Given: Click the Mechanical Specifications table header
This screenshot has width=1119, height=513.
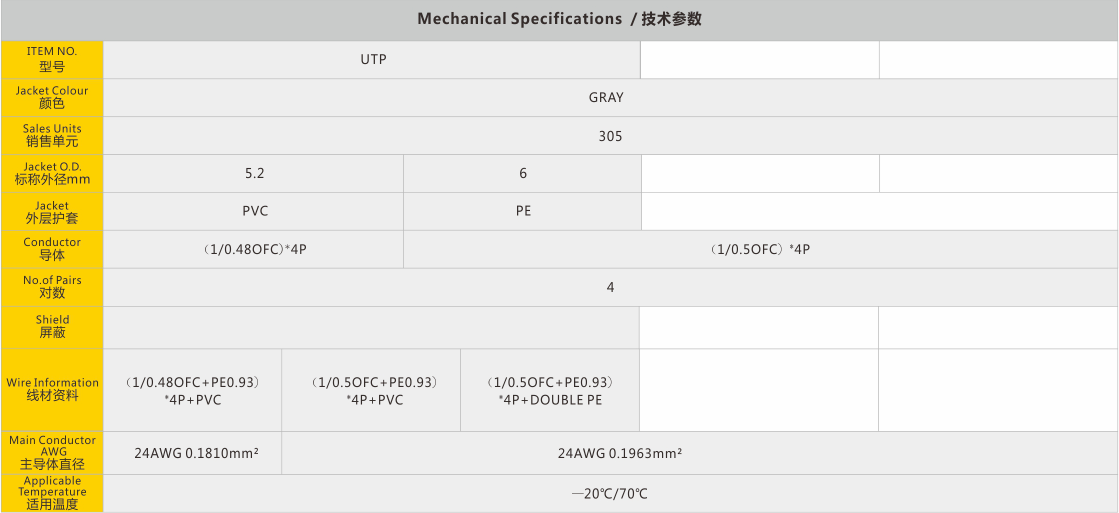Looking at the screenshot, I should click(x=559, y=19).
